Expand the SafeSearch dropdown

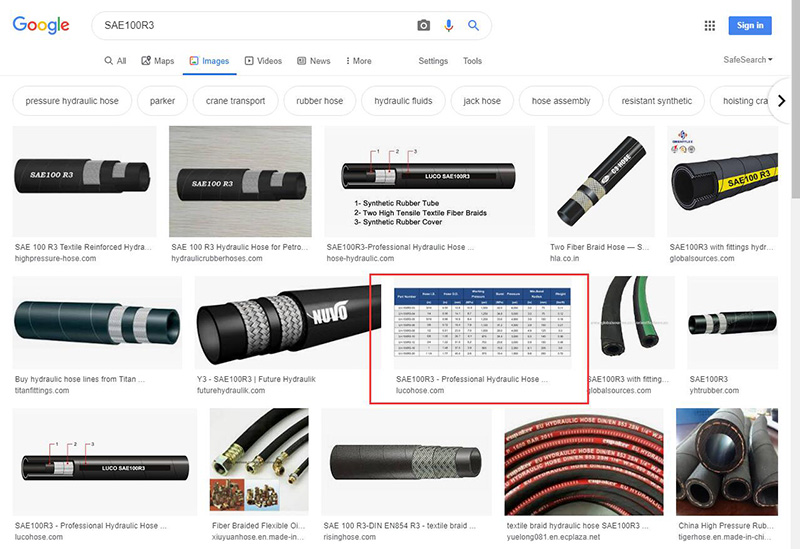(748, 60)
